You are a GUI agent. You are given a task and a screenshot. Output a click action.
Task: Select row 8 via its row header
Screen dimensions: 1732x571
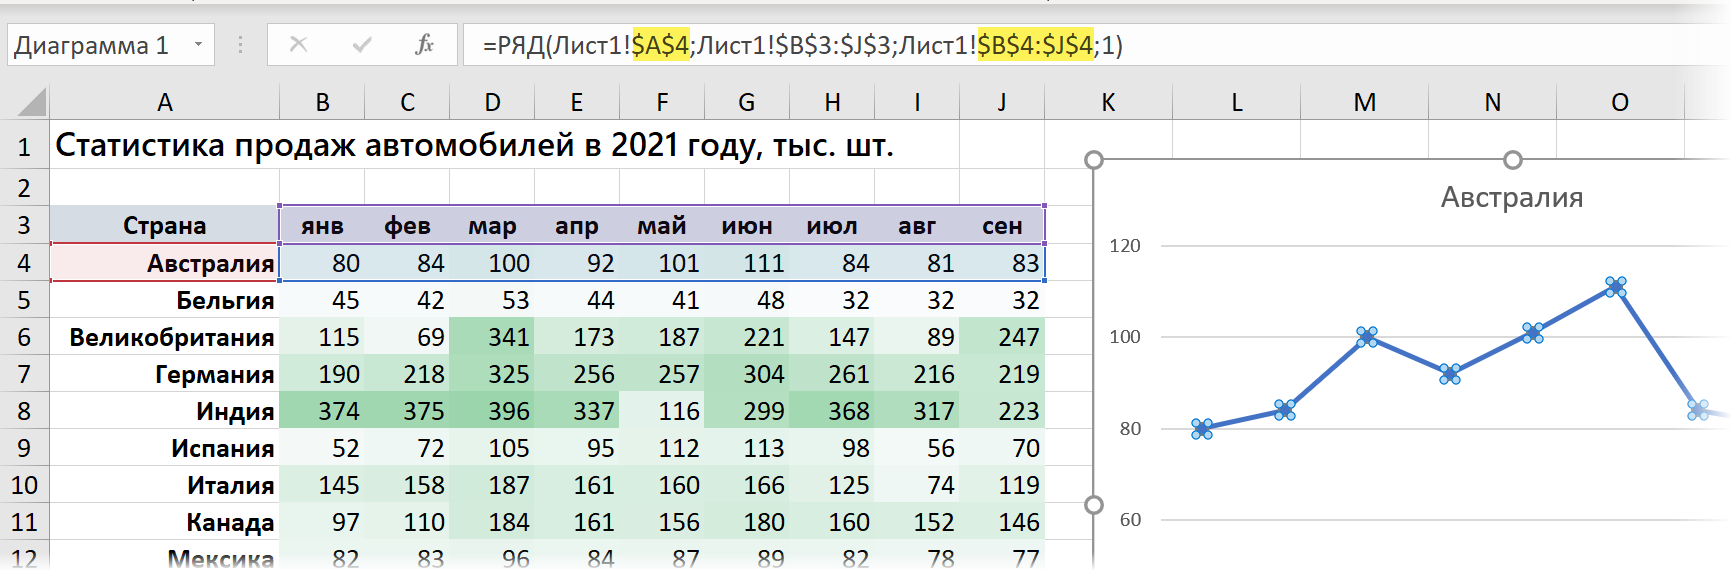pos(24,411)
